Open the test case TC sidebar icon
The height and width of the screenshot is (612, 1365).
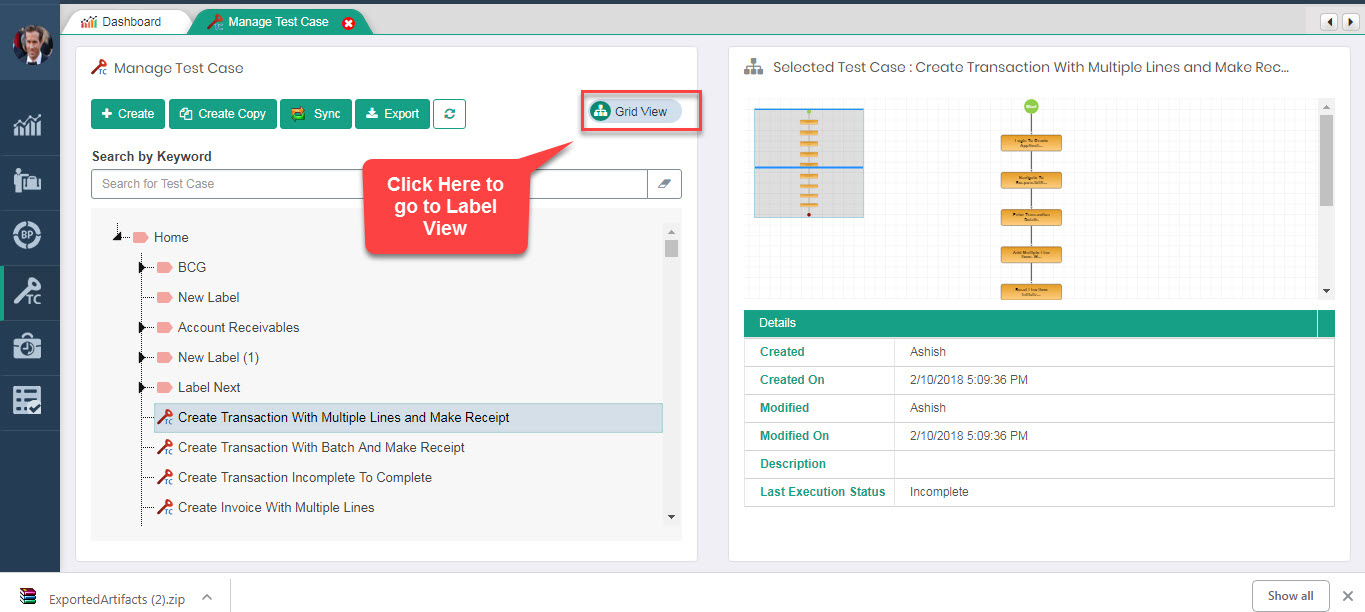28,292
